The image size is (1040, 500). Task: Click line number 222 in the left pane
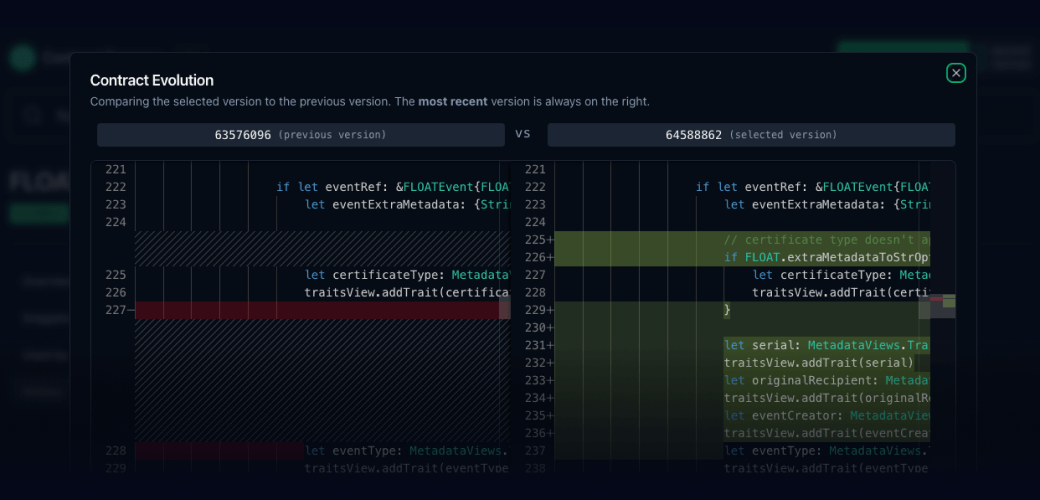coord(115,187)
